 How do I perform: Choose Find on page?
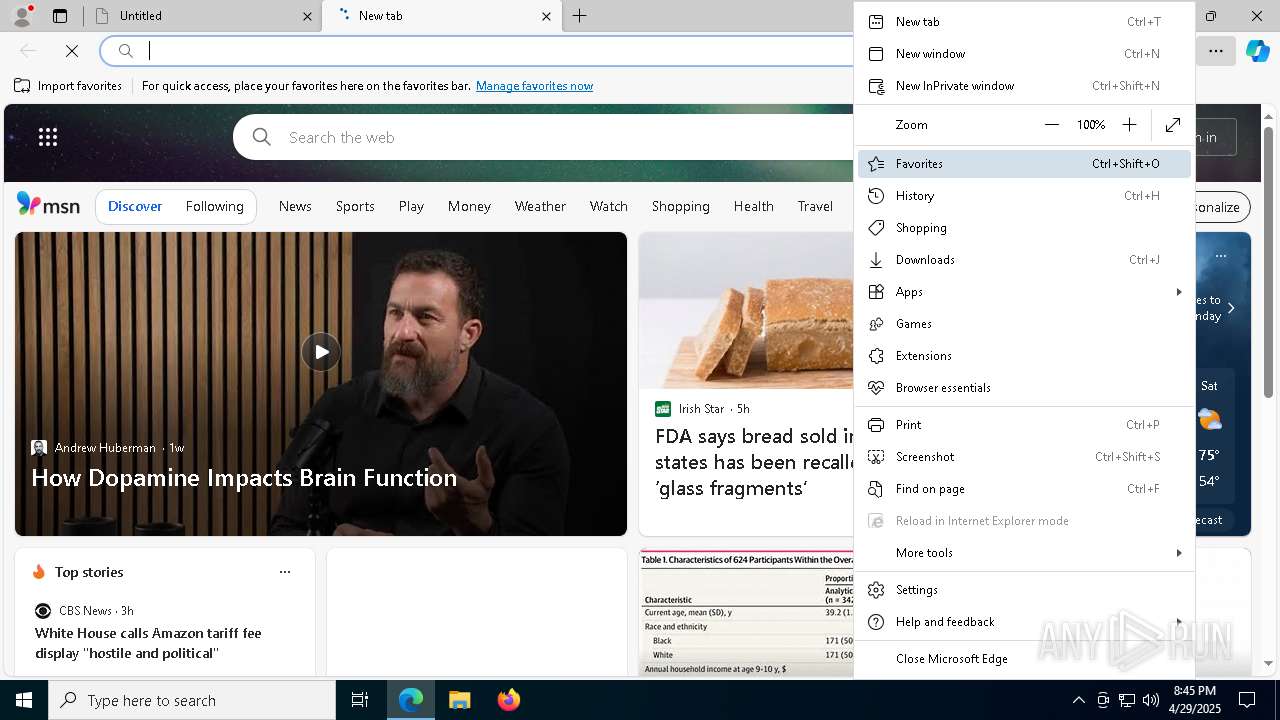1024,489
